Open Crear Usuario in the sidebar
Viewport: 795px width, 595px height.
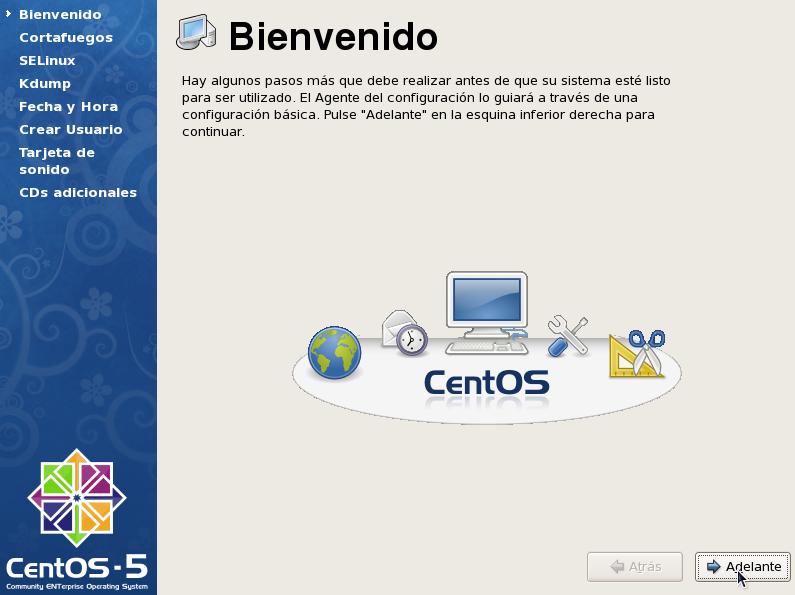(70, 130)
